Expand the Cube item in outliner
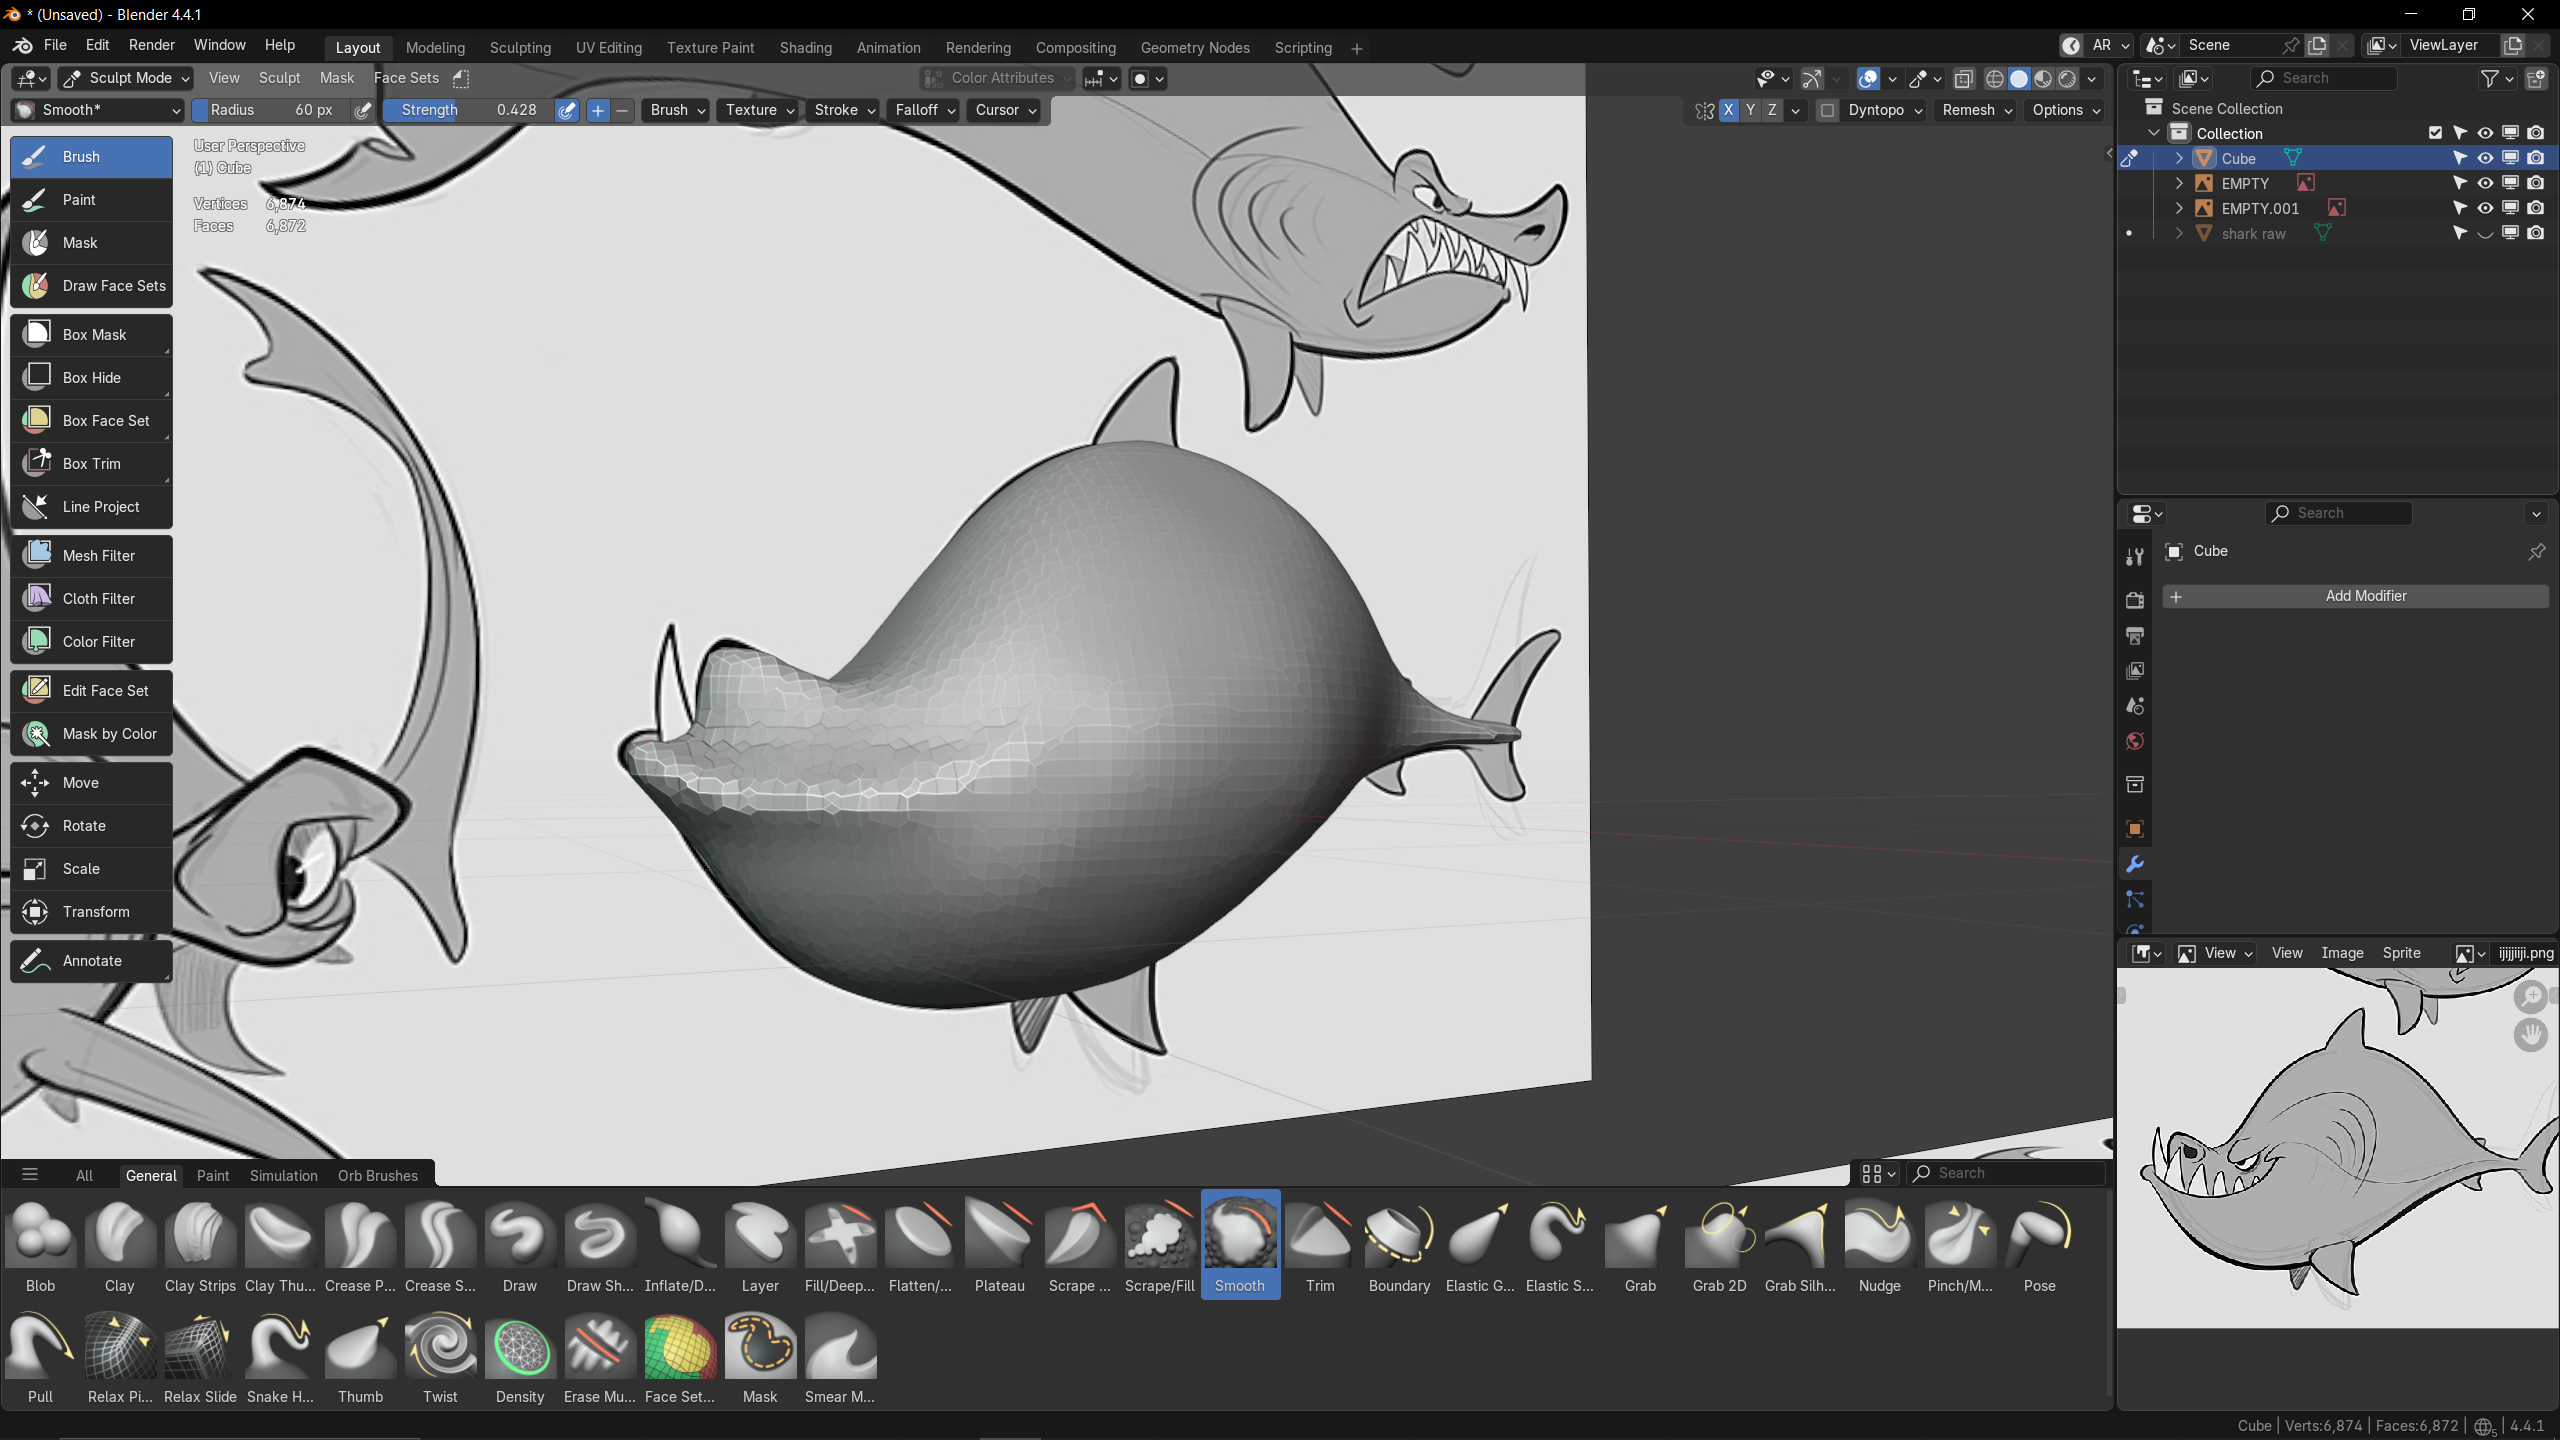Image resolution: width=2560 pixels, height=1440 pixels. 2179,158
